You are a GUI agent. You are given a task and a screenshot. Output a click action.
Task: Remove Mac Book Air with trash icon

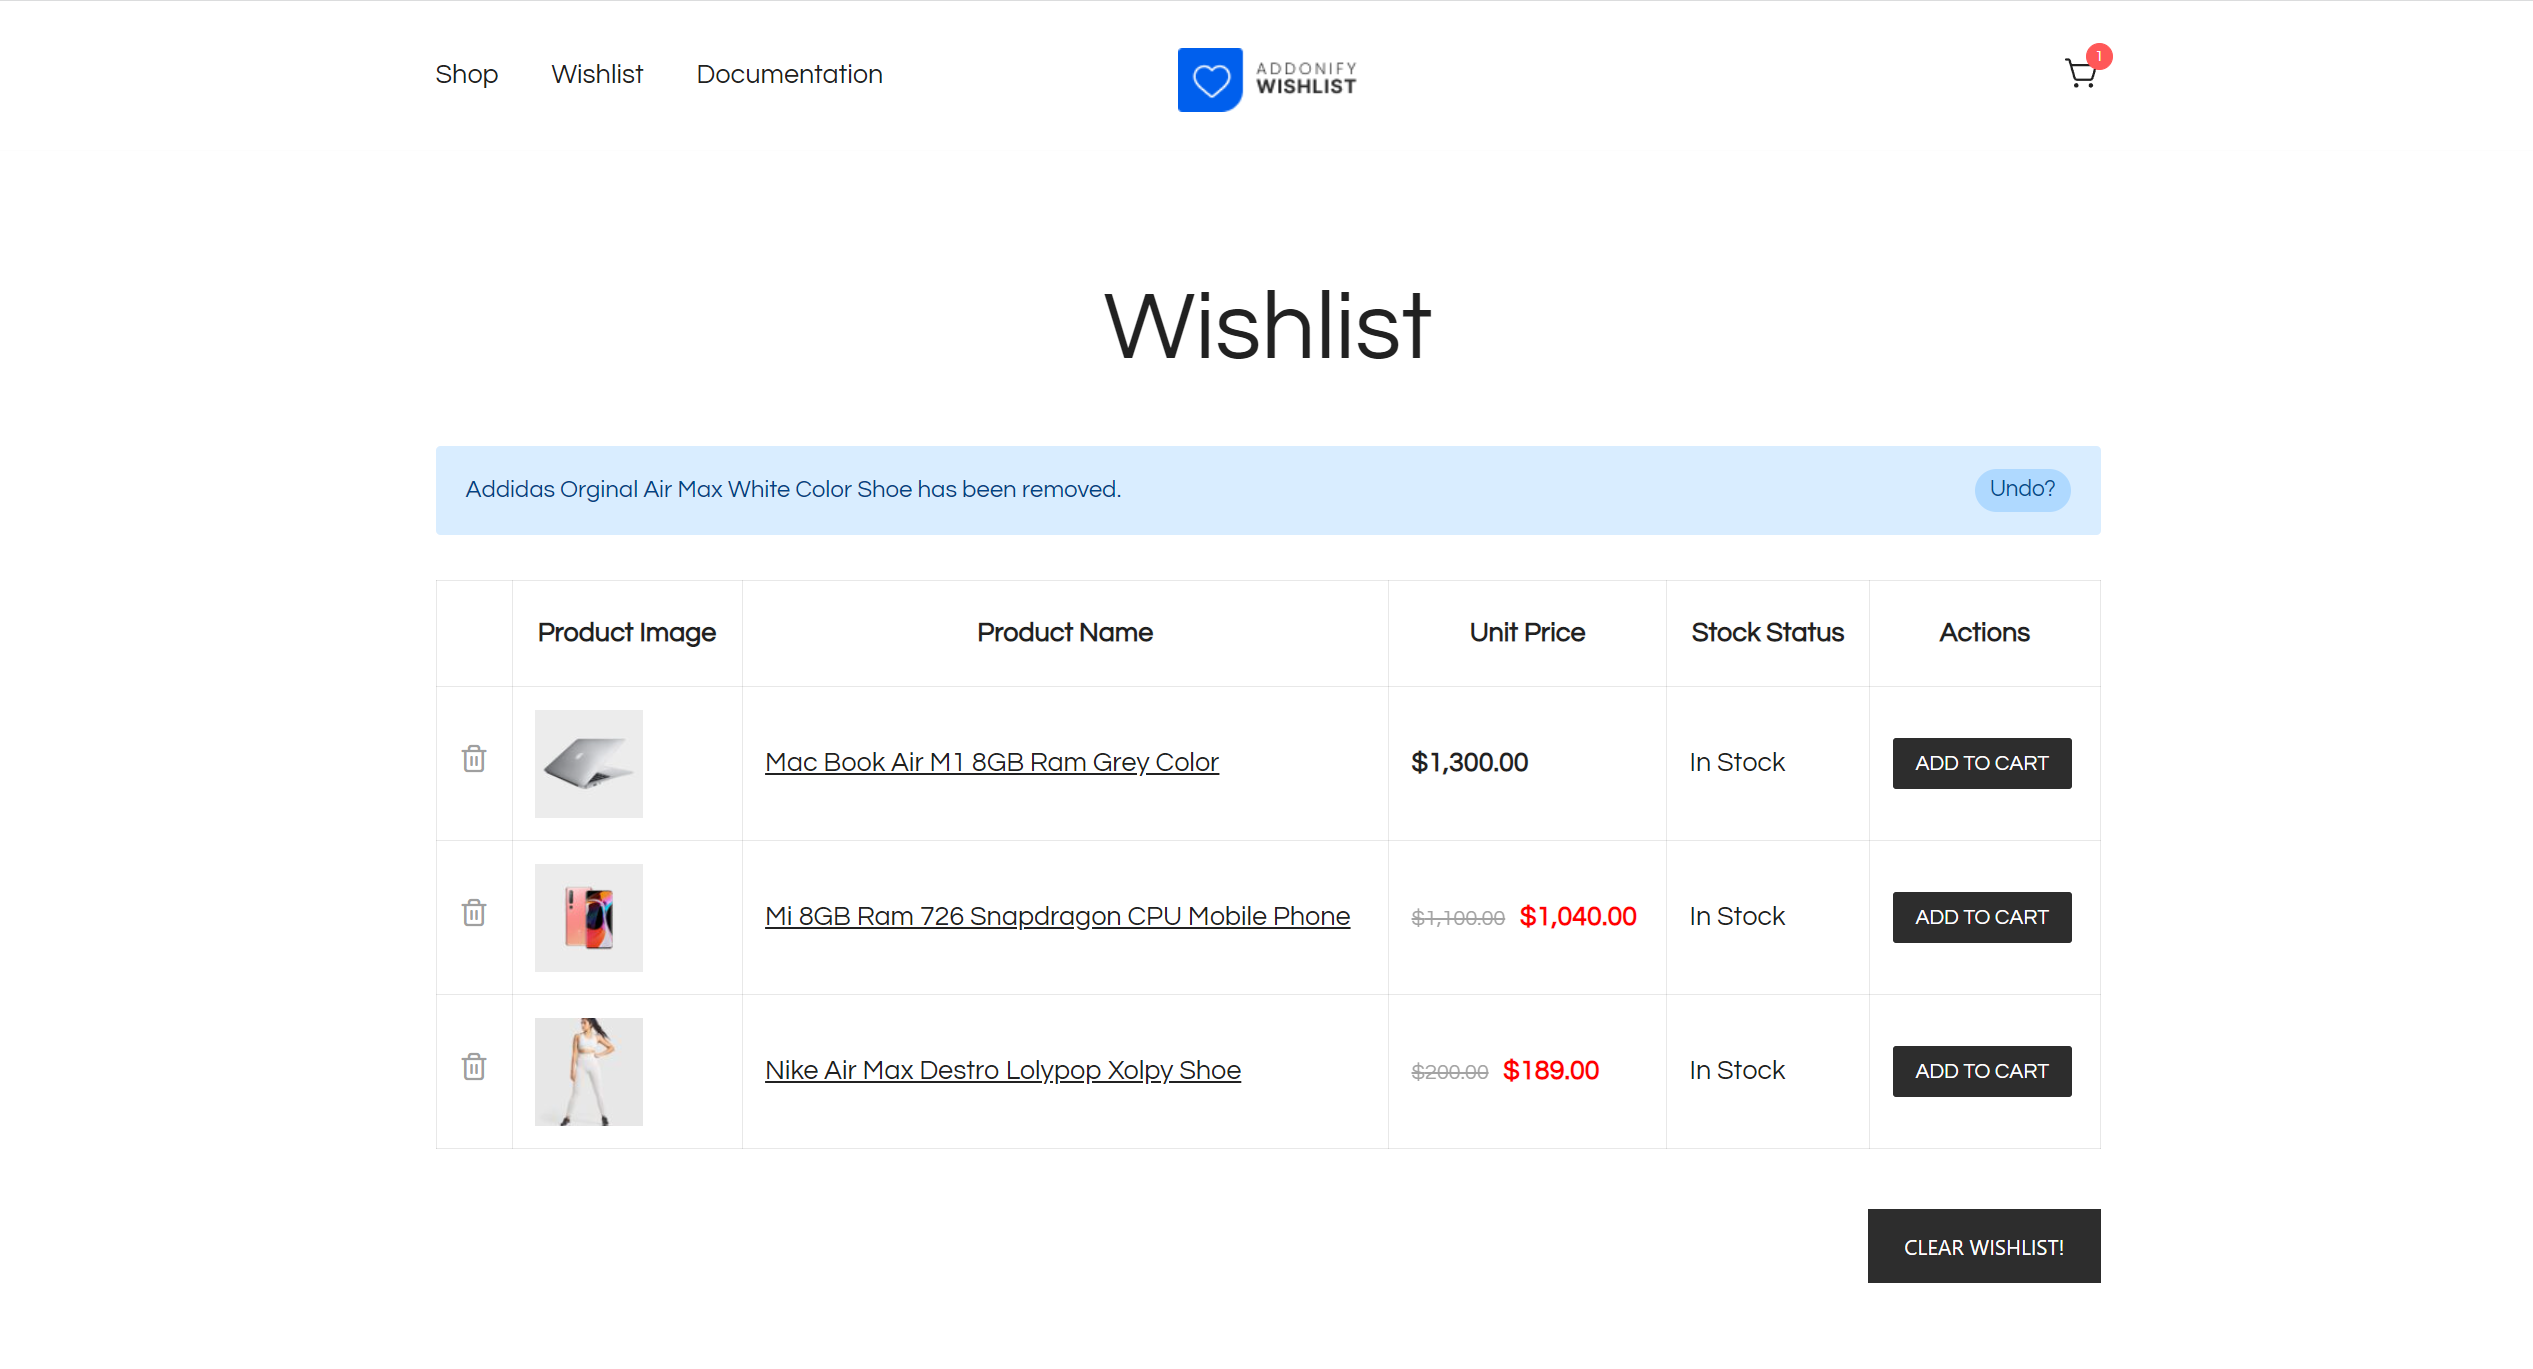pyautogui.click(x=474, y=759)
